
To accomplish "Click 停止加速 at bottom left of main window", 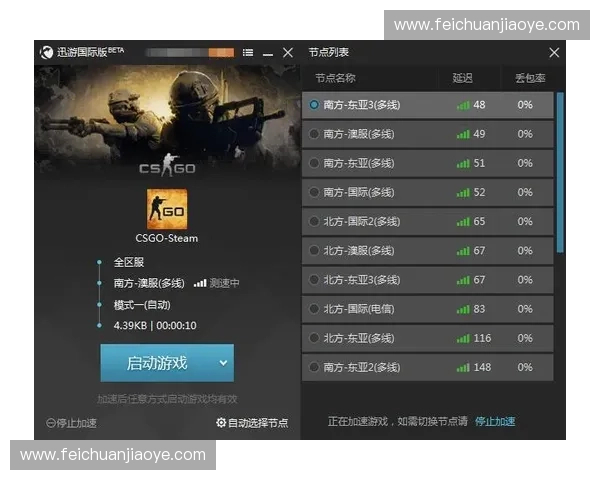I will (77, 423).
